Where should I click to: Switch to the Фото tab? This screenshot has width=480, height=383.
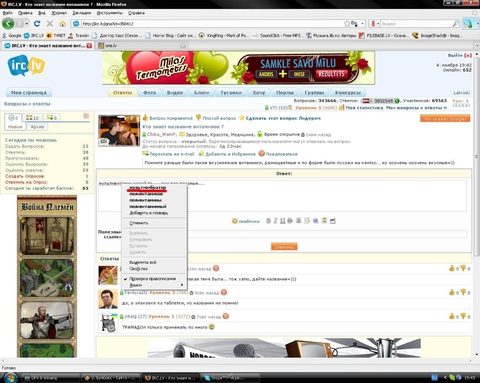click(x=149, y=92)
